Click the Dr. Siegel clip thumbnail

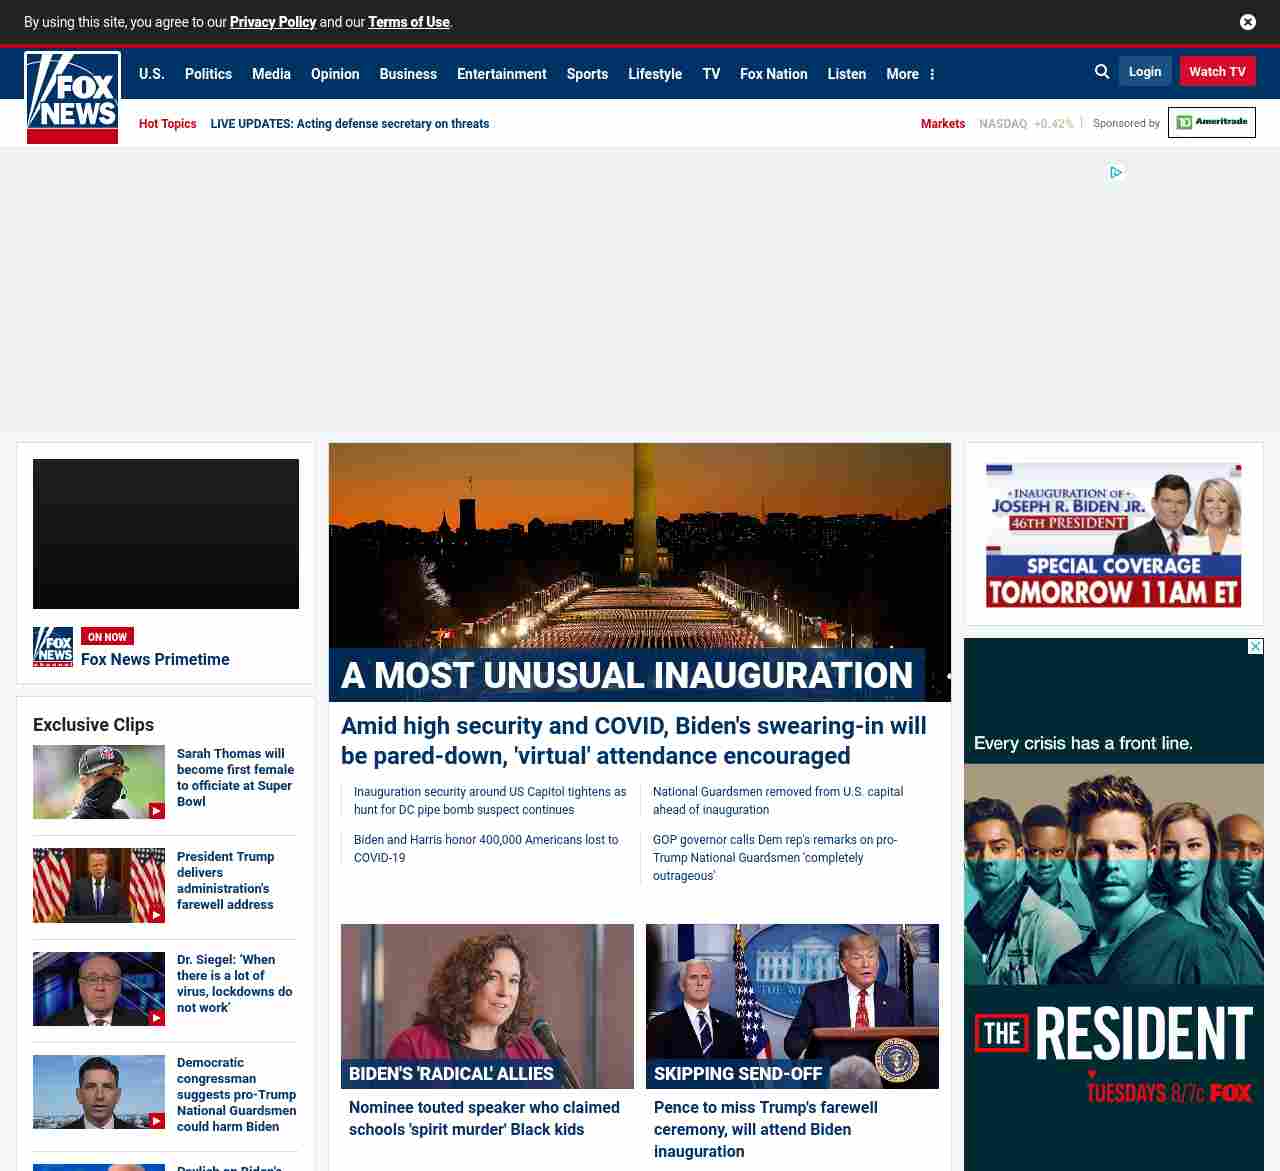(99, 989)
